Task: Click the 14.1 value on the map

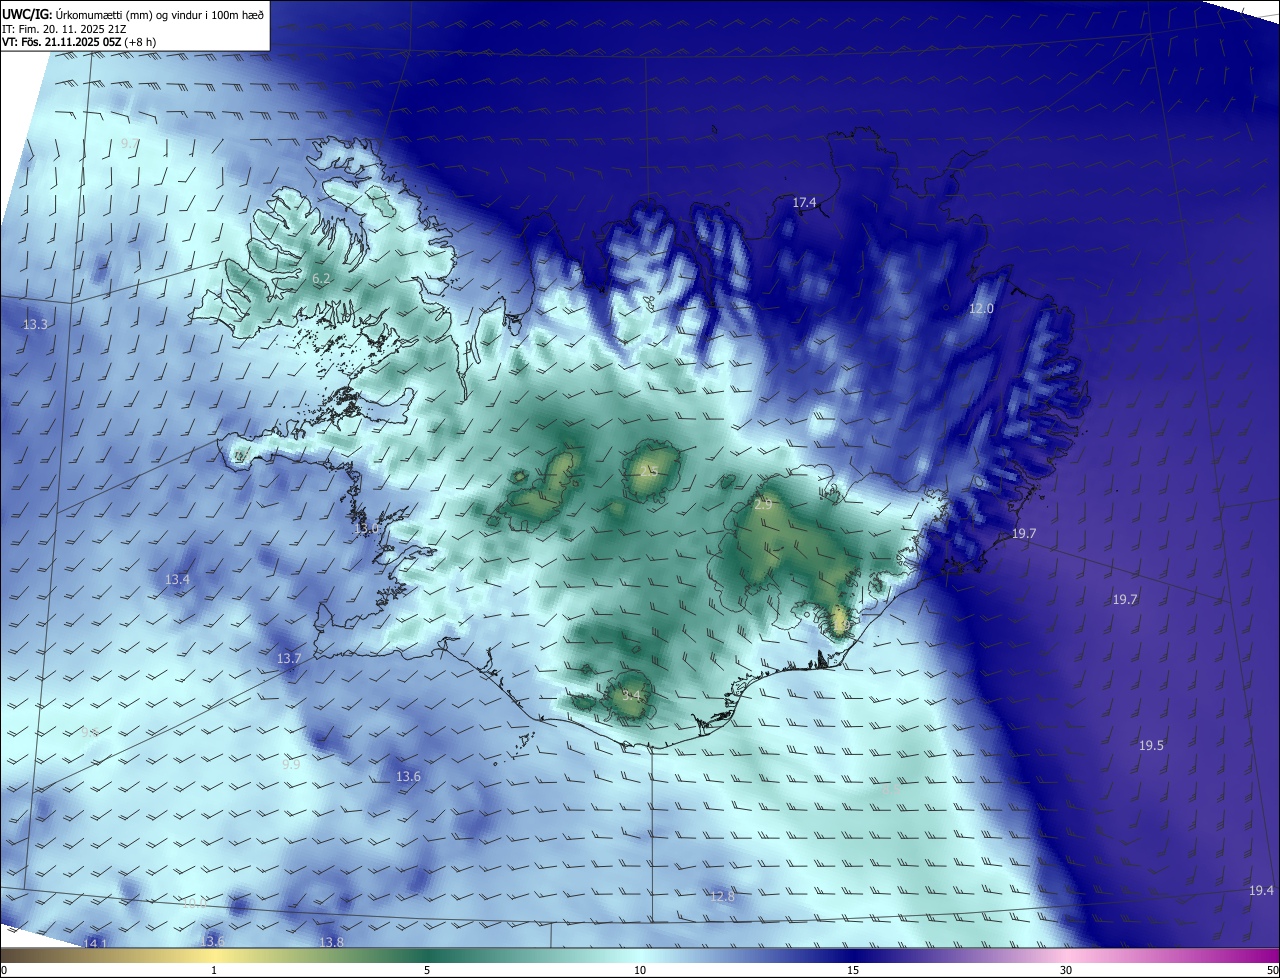Action: click(x=94, y=944)
